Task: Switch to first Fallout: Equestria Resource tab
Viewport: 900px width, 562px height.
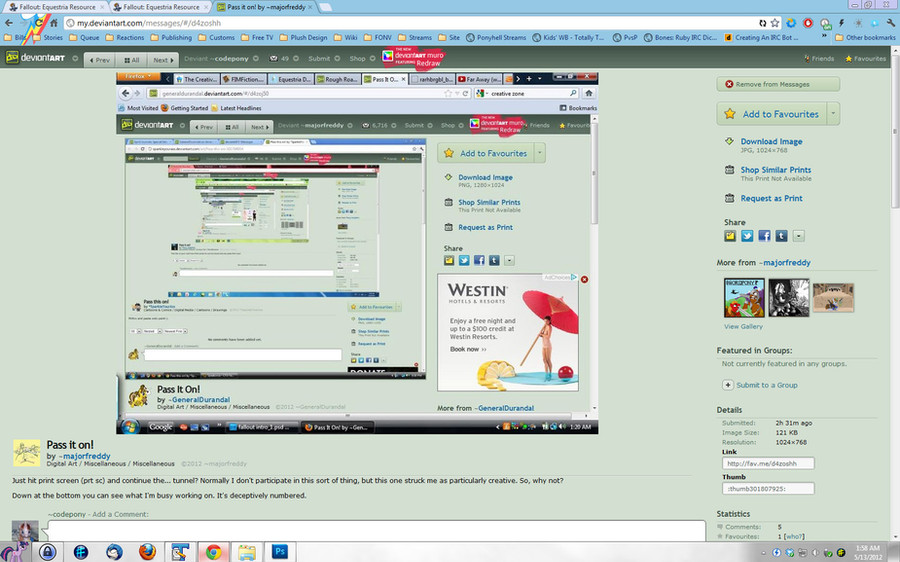Action: 56,7
